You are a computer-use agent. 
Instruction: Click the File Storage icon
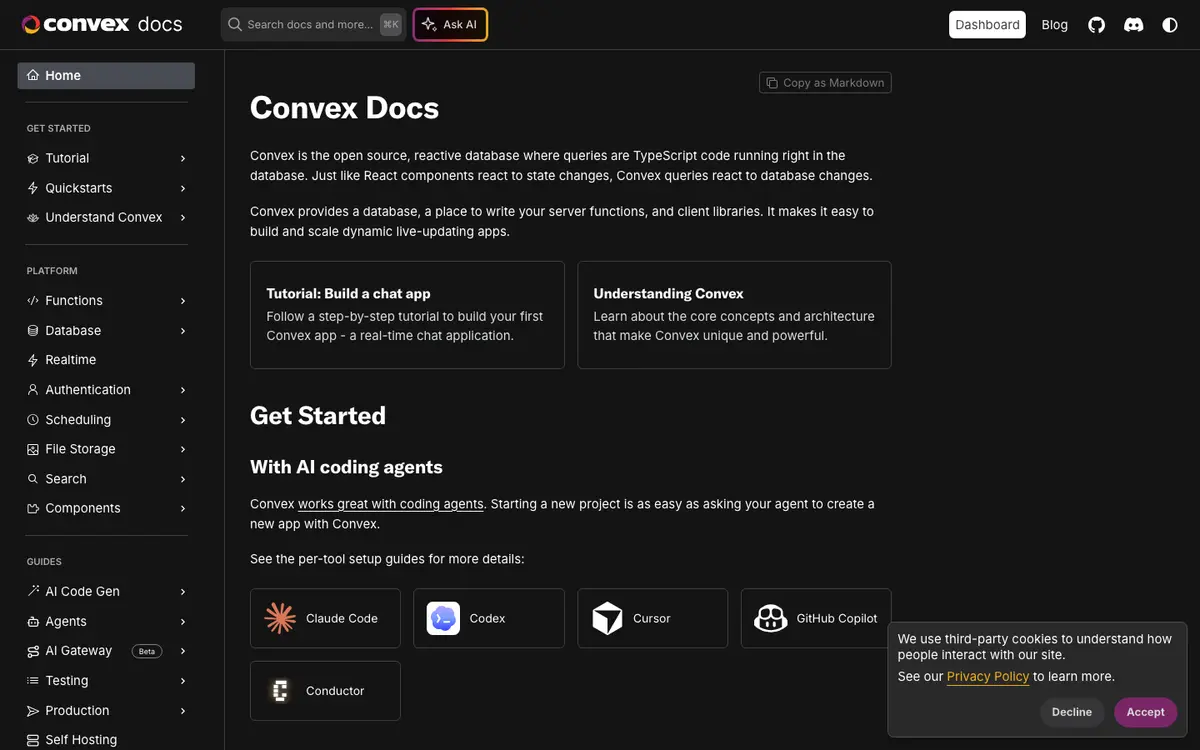coord(33,449)
